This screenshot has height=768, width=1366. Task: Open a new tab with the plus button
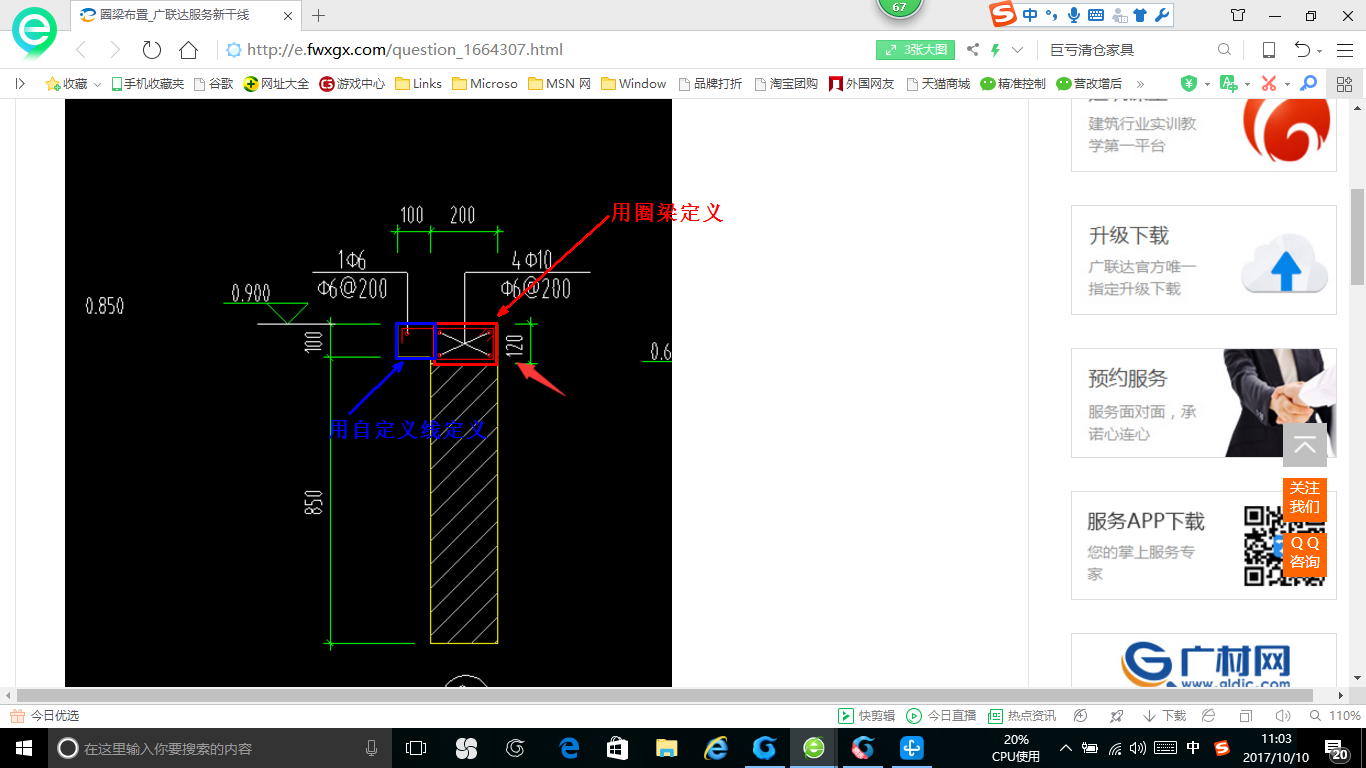pyautogui.click(x=319, y=15)
